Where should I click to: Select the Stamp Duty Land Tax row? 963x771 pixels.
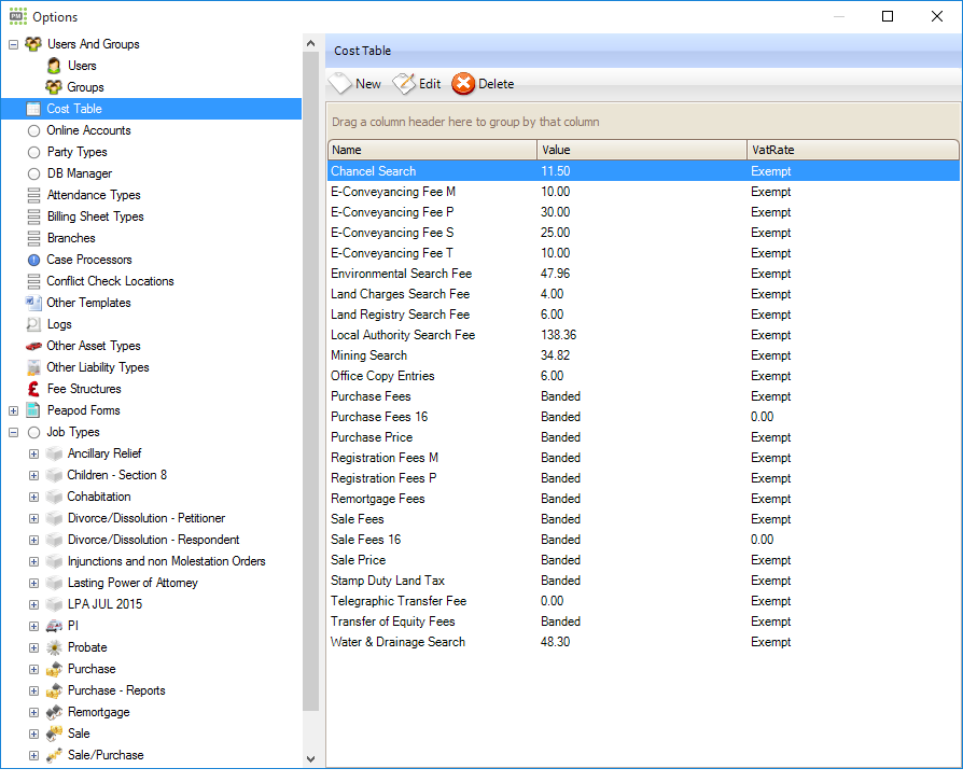pos(388,581)
